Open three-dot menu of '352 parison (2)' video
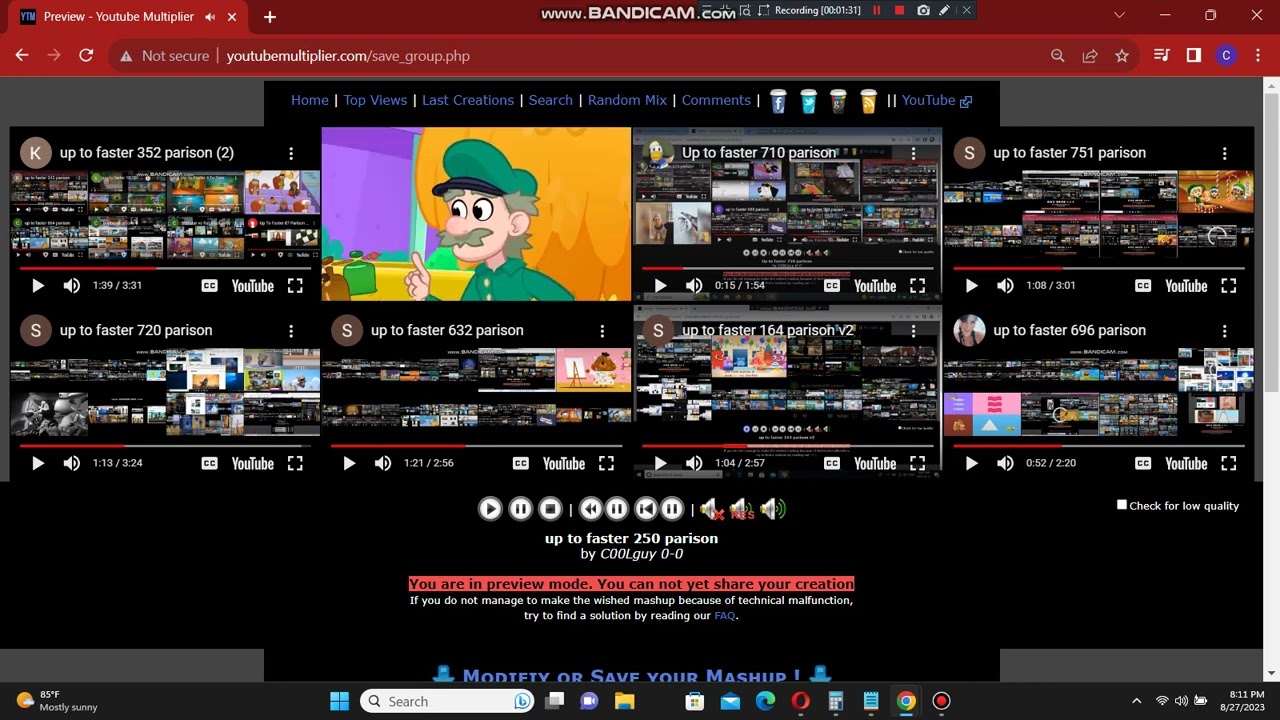 291,153
